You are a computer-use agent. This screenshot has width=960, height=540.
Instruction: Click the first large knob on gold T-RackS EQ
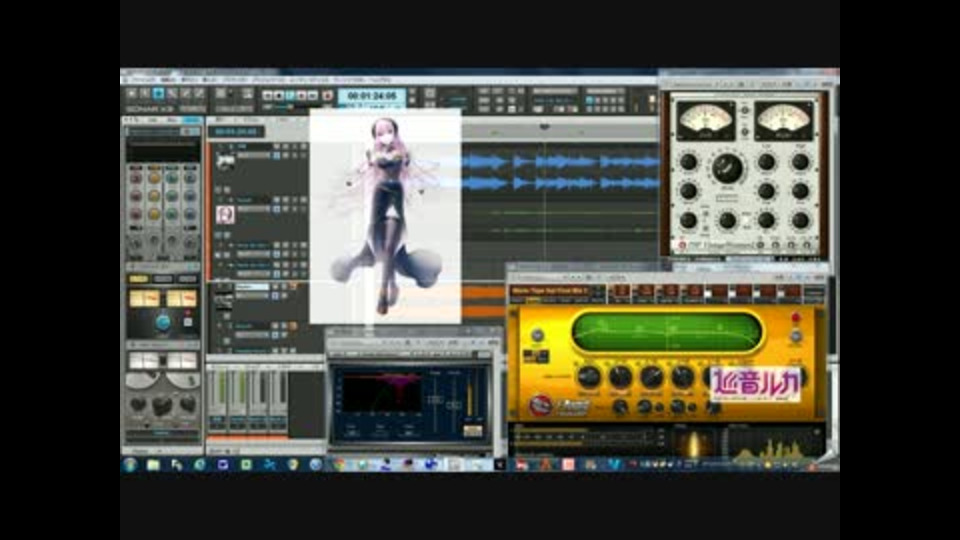(x=589, y=377)
